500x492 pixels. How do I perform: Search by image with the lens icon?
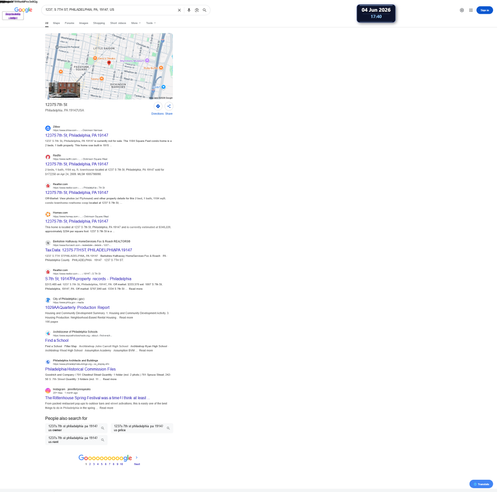(x=198, y=10)
